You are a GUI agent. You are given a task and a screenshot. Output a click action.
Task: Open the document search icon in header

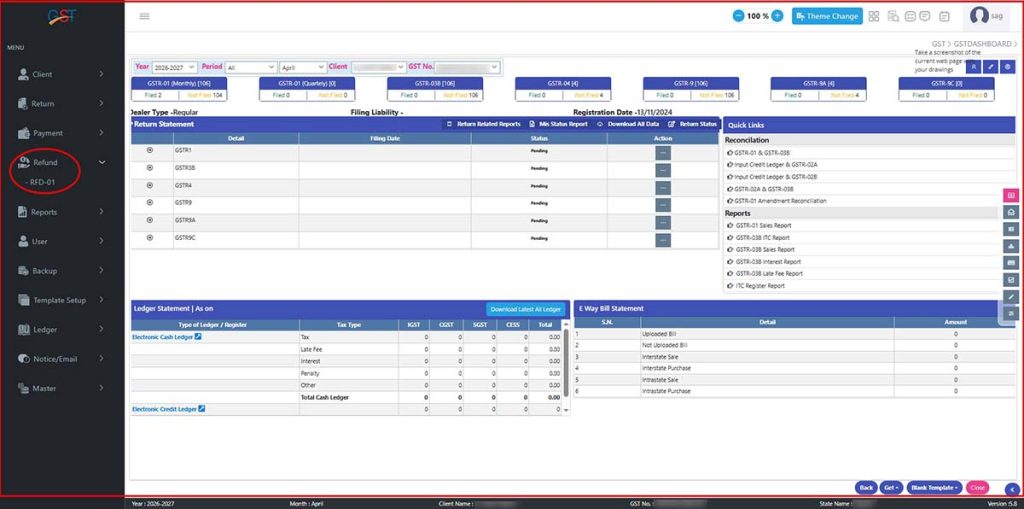click(893, 16)
